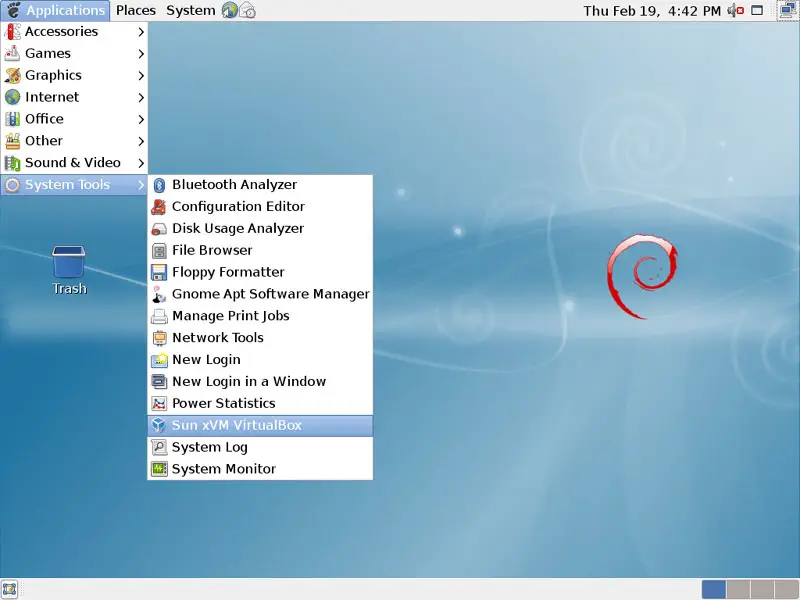This screenshot has width=800, height=600.
Task: Click the window selector icon in top panel
Action: click(x=757, y=10)
